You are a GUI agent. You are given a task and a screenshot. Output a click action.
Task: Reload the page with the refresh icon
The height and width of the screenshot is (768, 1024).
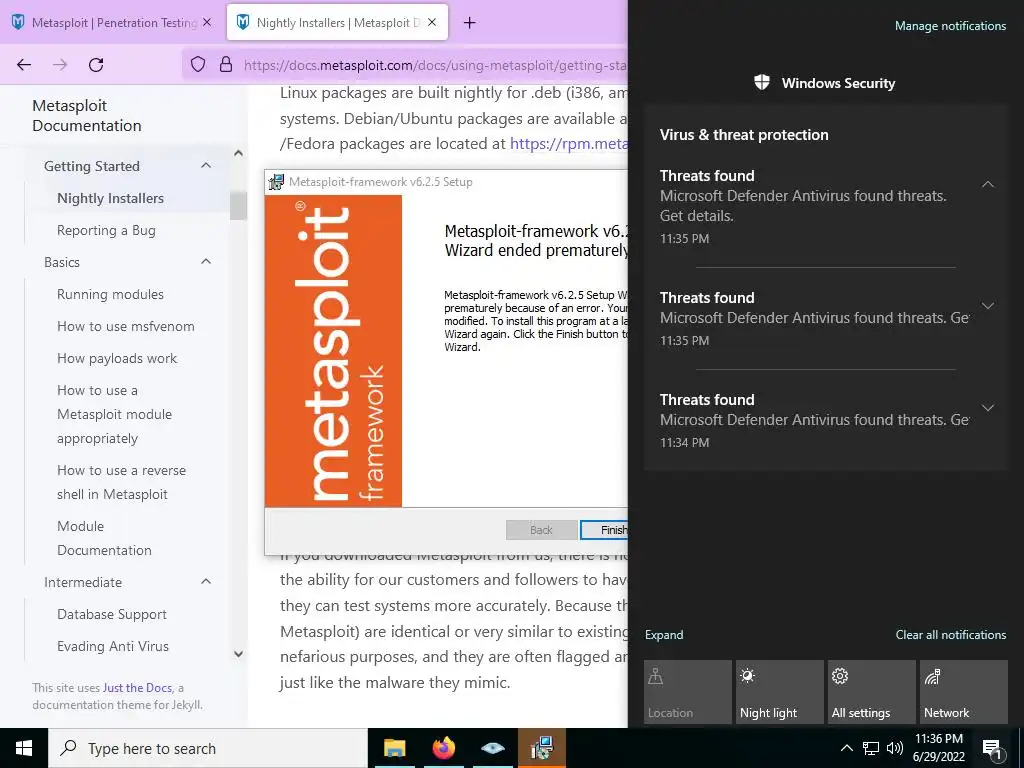pyautogui.click(x=96, y=65)
